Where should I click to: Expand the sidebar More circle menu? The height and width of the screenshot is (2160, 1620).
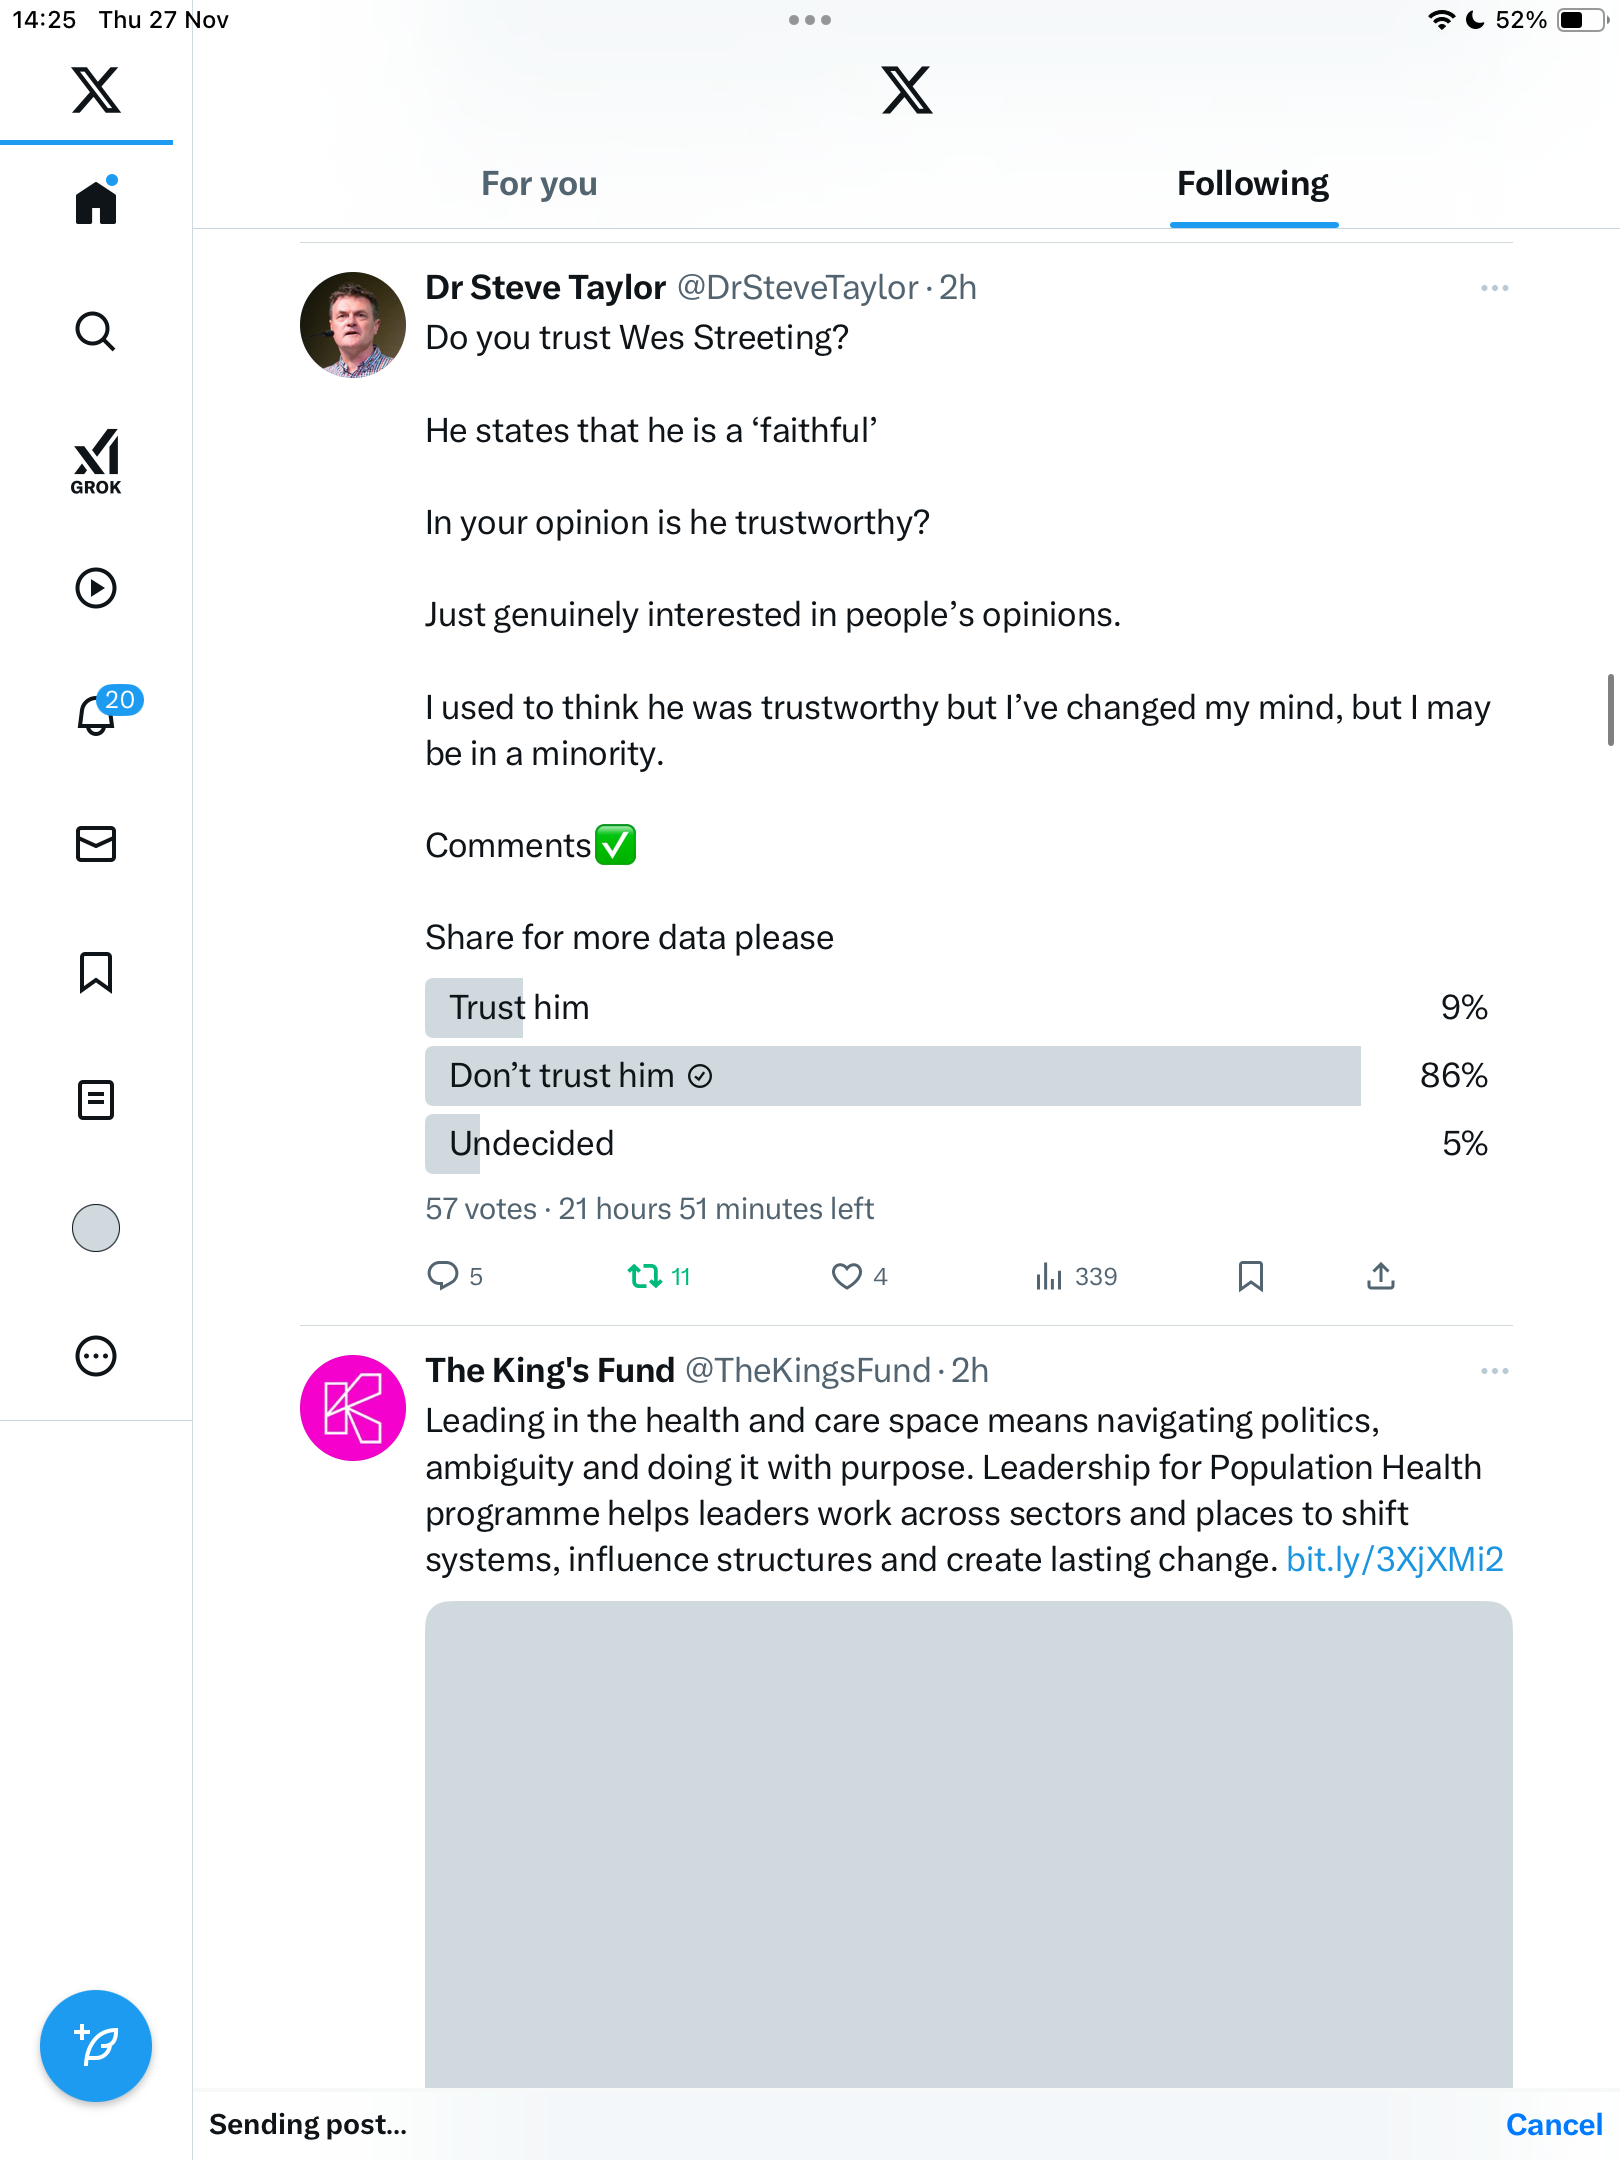point(96,1356)
